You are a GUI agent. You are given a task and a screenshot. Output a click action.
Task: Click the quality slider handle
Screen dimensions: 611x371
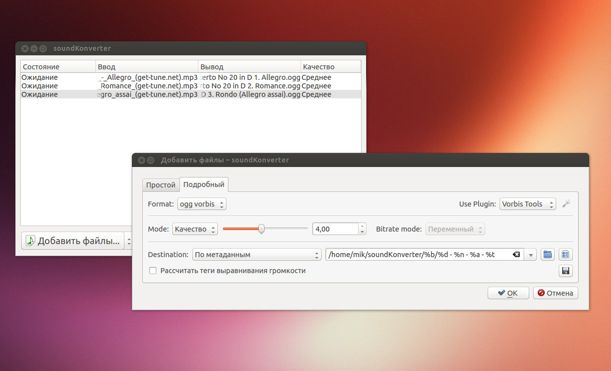pyautogui.click(x=261, y=229)
